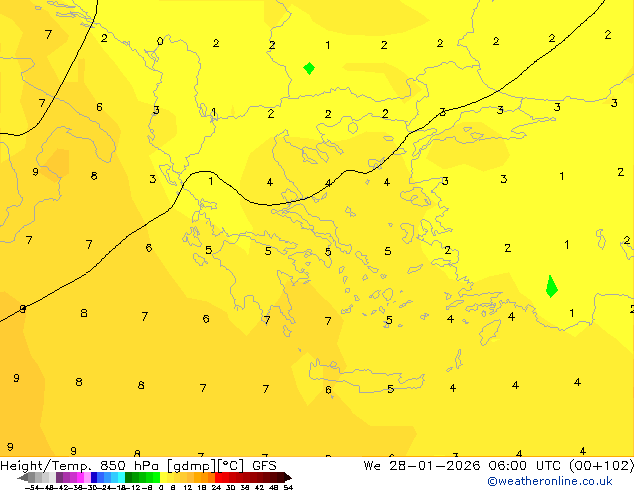Click the dark right arrow of the color scale

pos(288,478)
